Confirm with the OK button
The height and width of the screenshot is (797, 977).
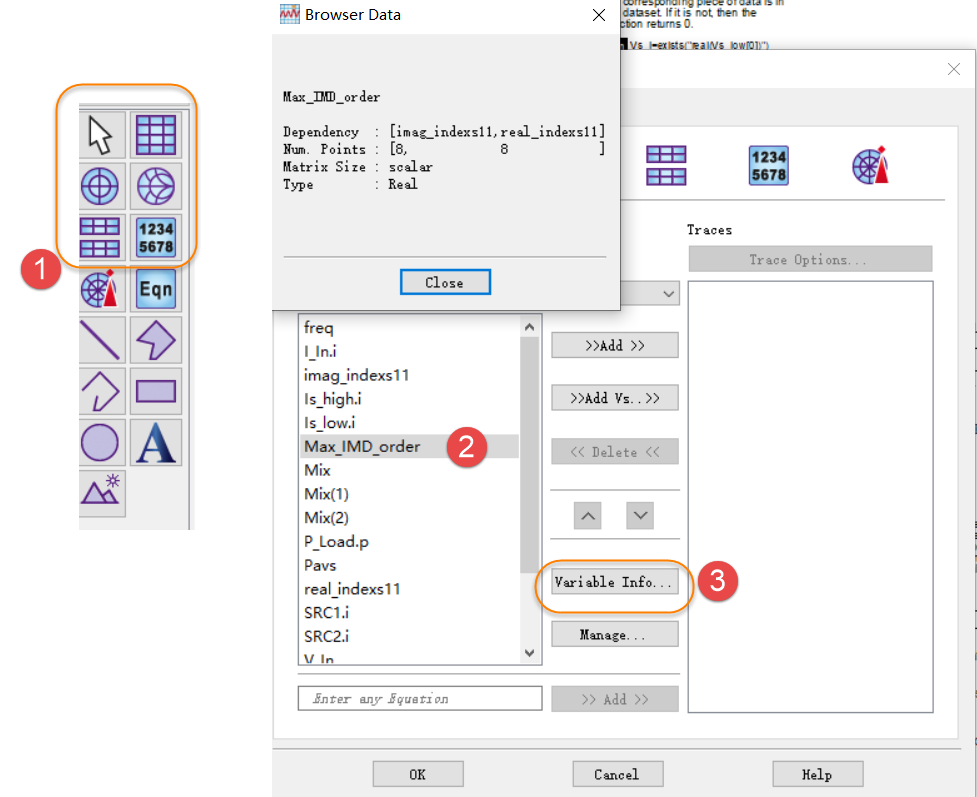(417, 774)
